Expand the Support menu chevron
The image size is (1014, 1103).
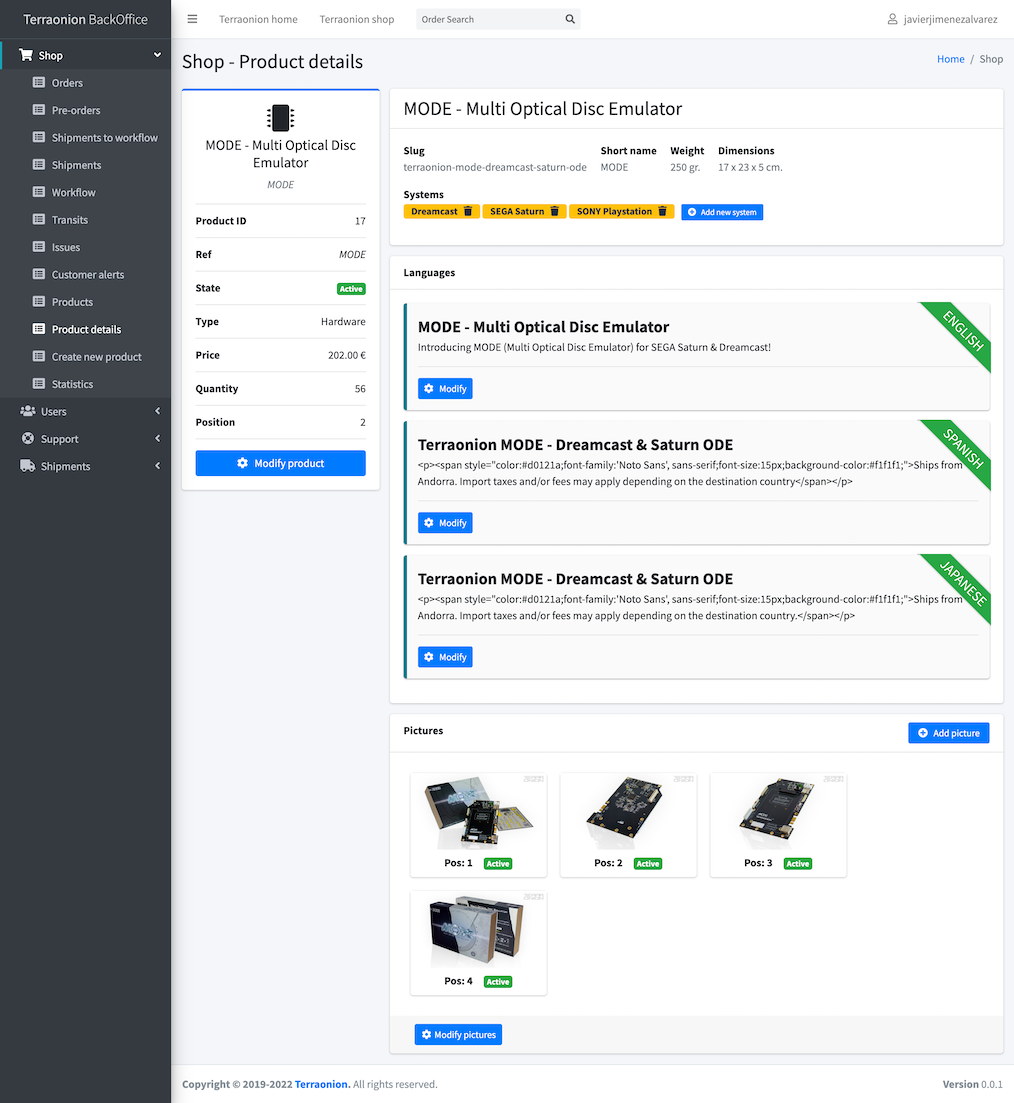[x=158, y=438]
